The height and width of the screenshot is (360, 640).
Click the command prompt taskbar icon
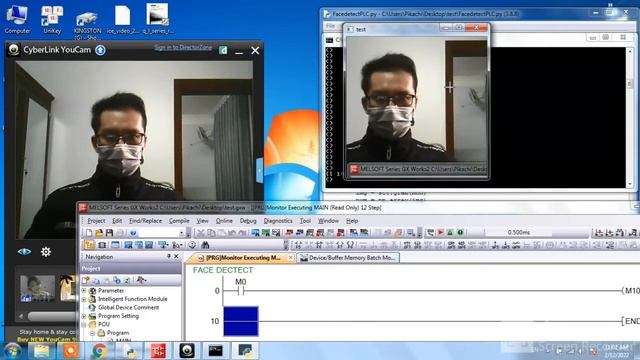point(216,351)
